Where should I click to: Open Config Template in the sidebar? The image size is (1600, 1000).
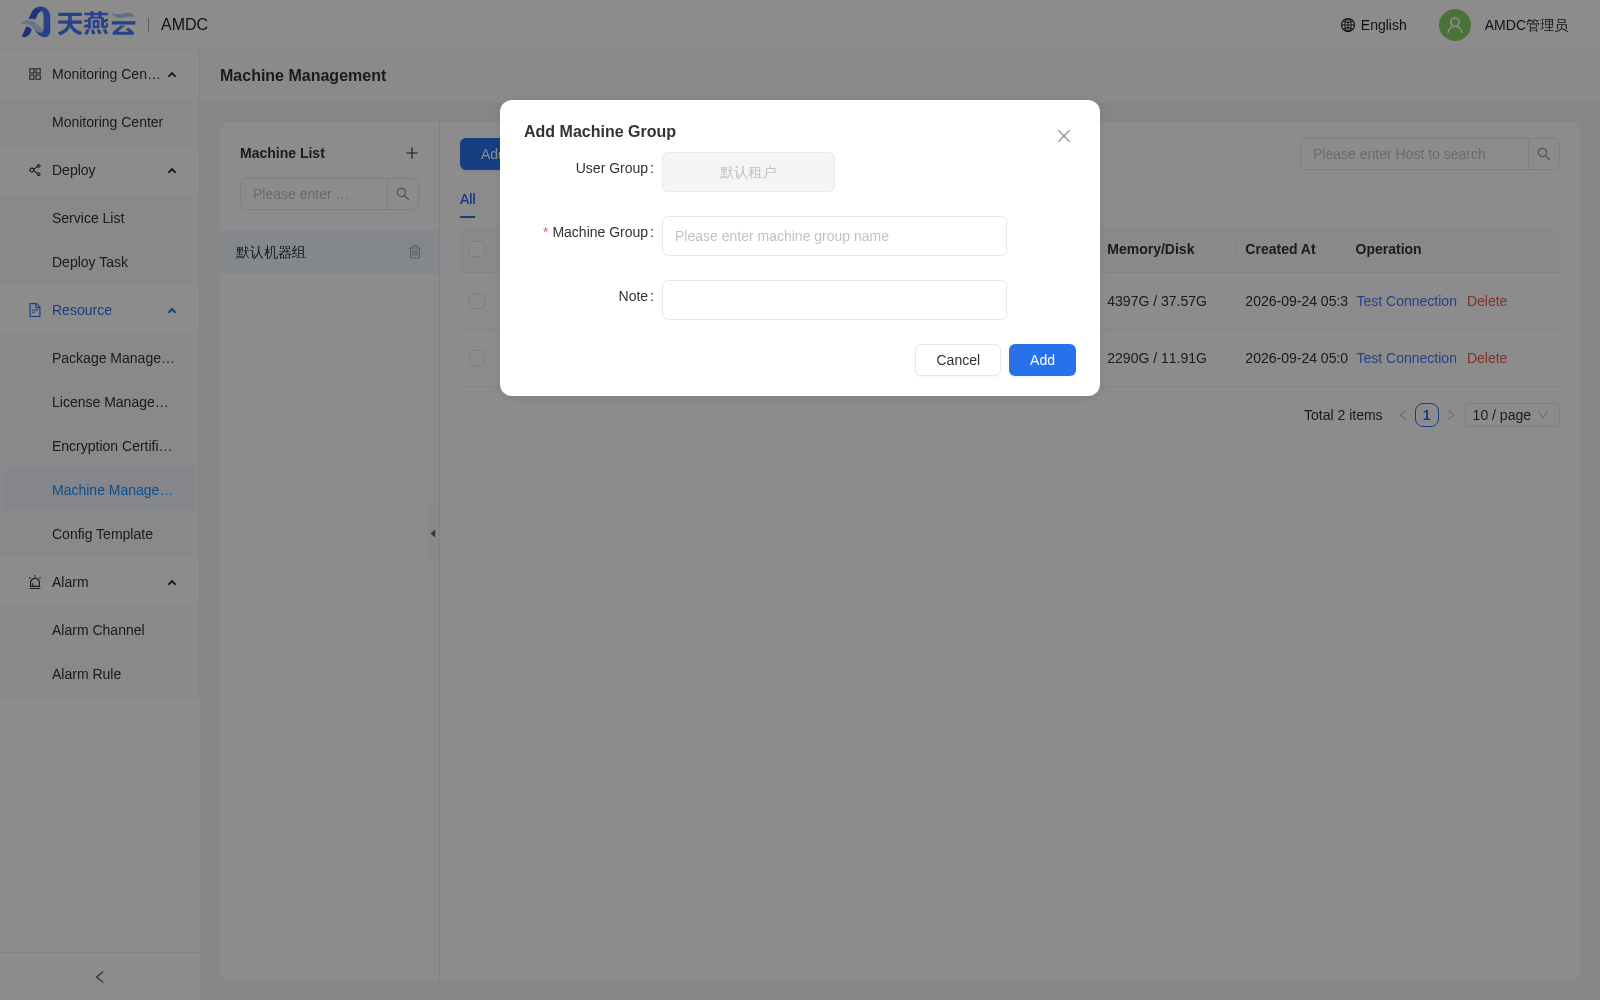pyautogui.click(x=100, y=534)
